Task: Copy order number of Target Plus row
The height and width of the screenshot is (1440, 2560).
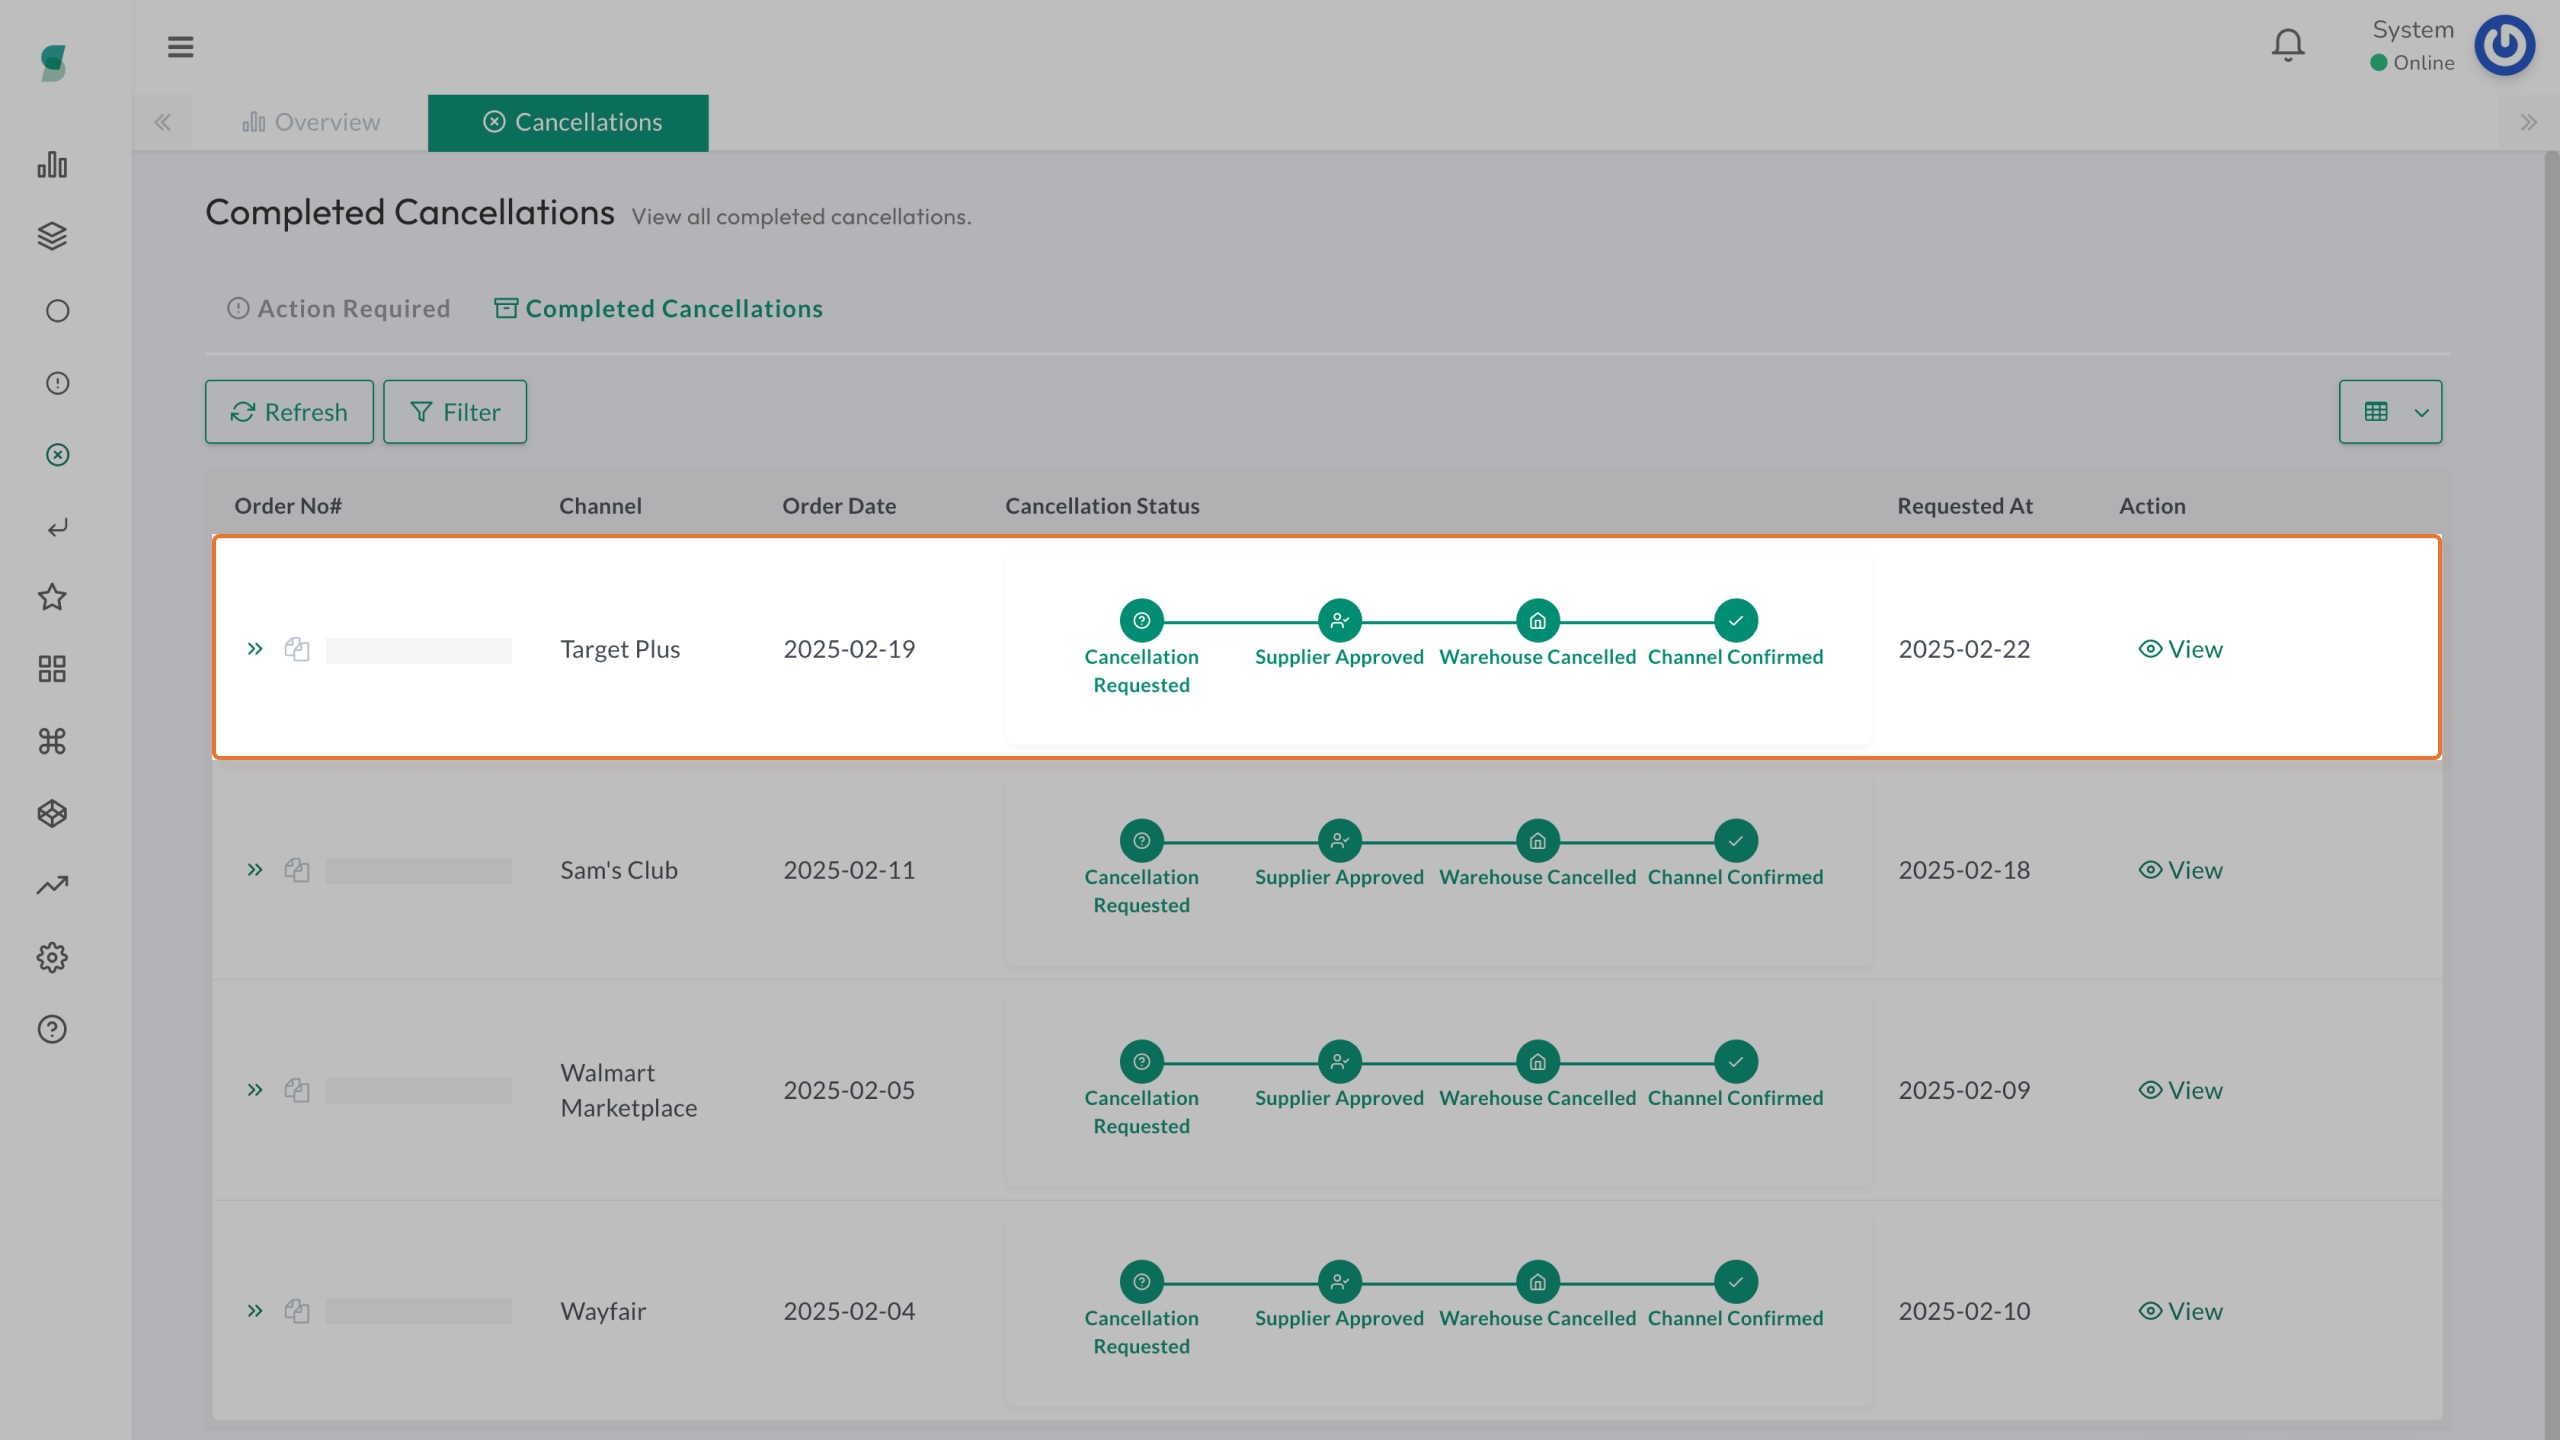Action: (297, 649)
